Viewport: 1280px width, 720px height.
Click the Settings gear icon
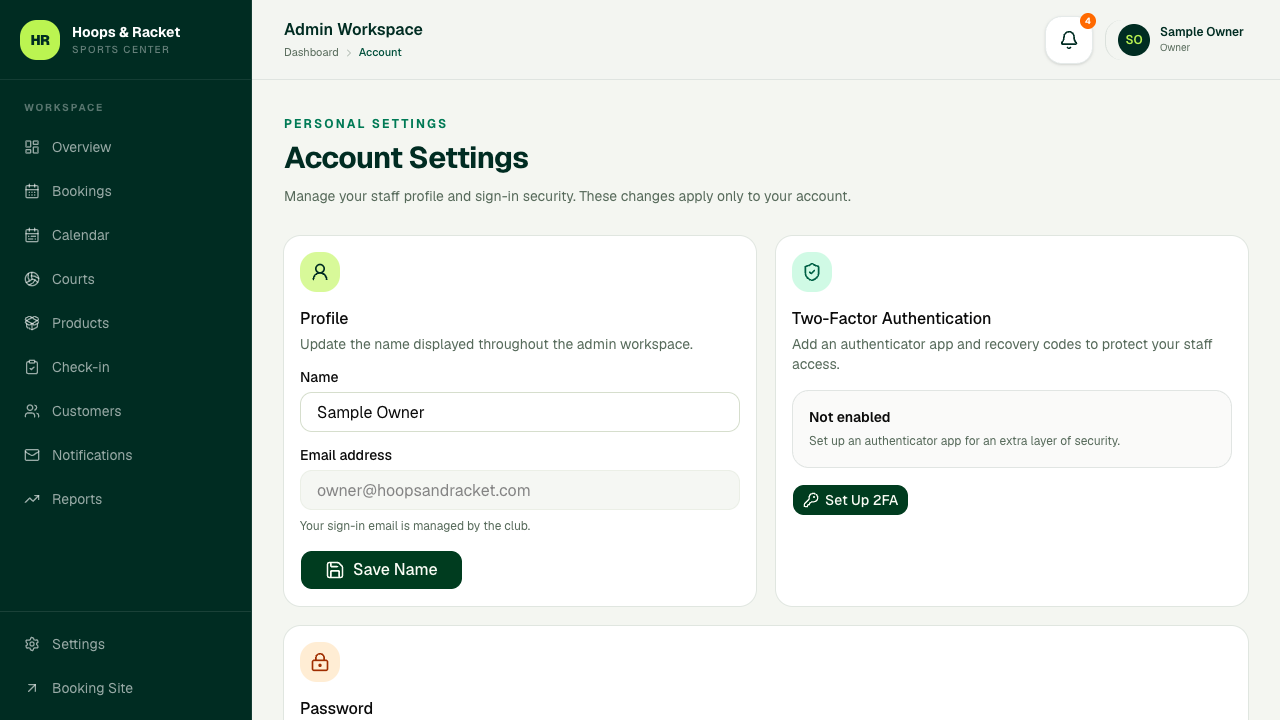32,644
